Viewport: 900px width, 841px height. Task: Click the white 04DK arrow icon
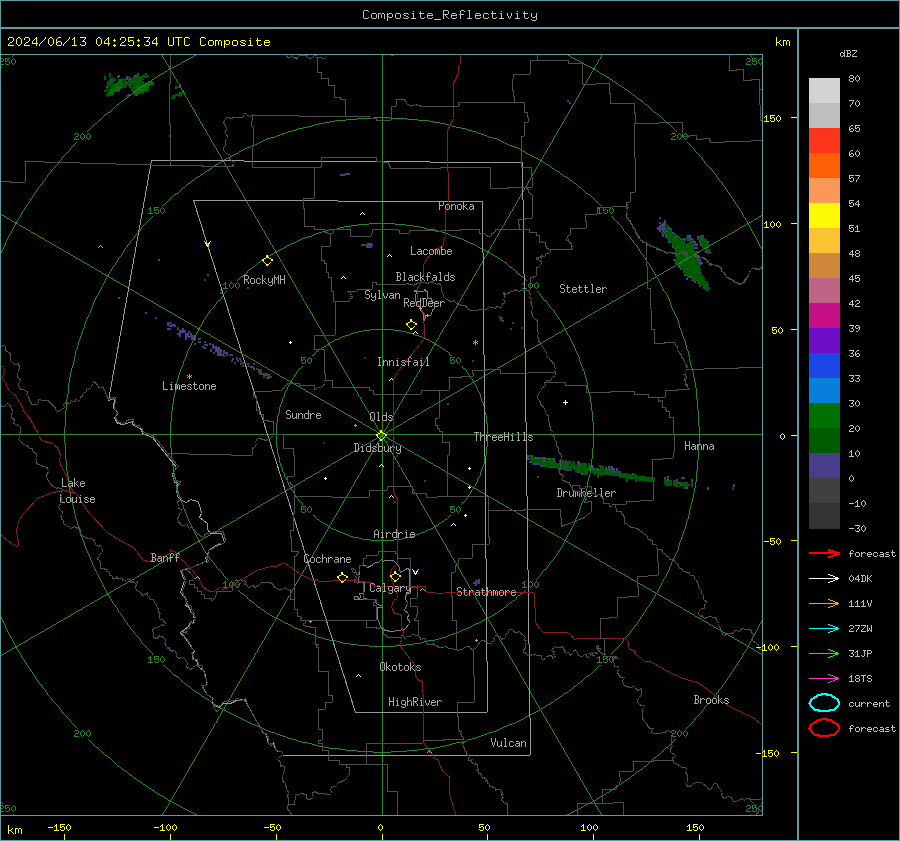pos(824,579)
